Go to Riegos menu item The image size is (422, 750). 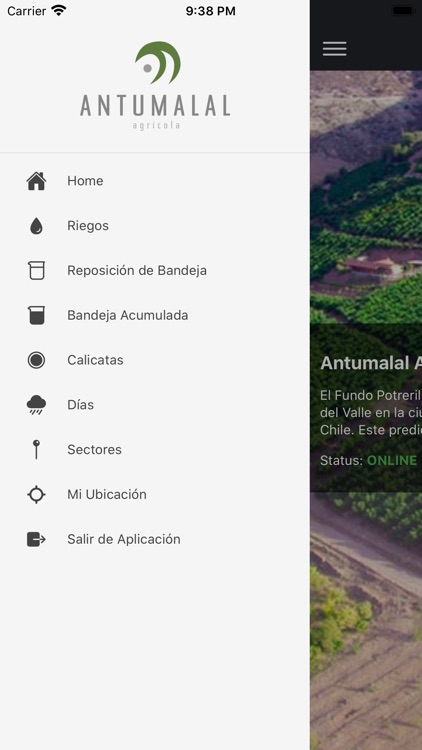(155, 226)
